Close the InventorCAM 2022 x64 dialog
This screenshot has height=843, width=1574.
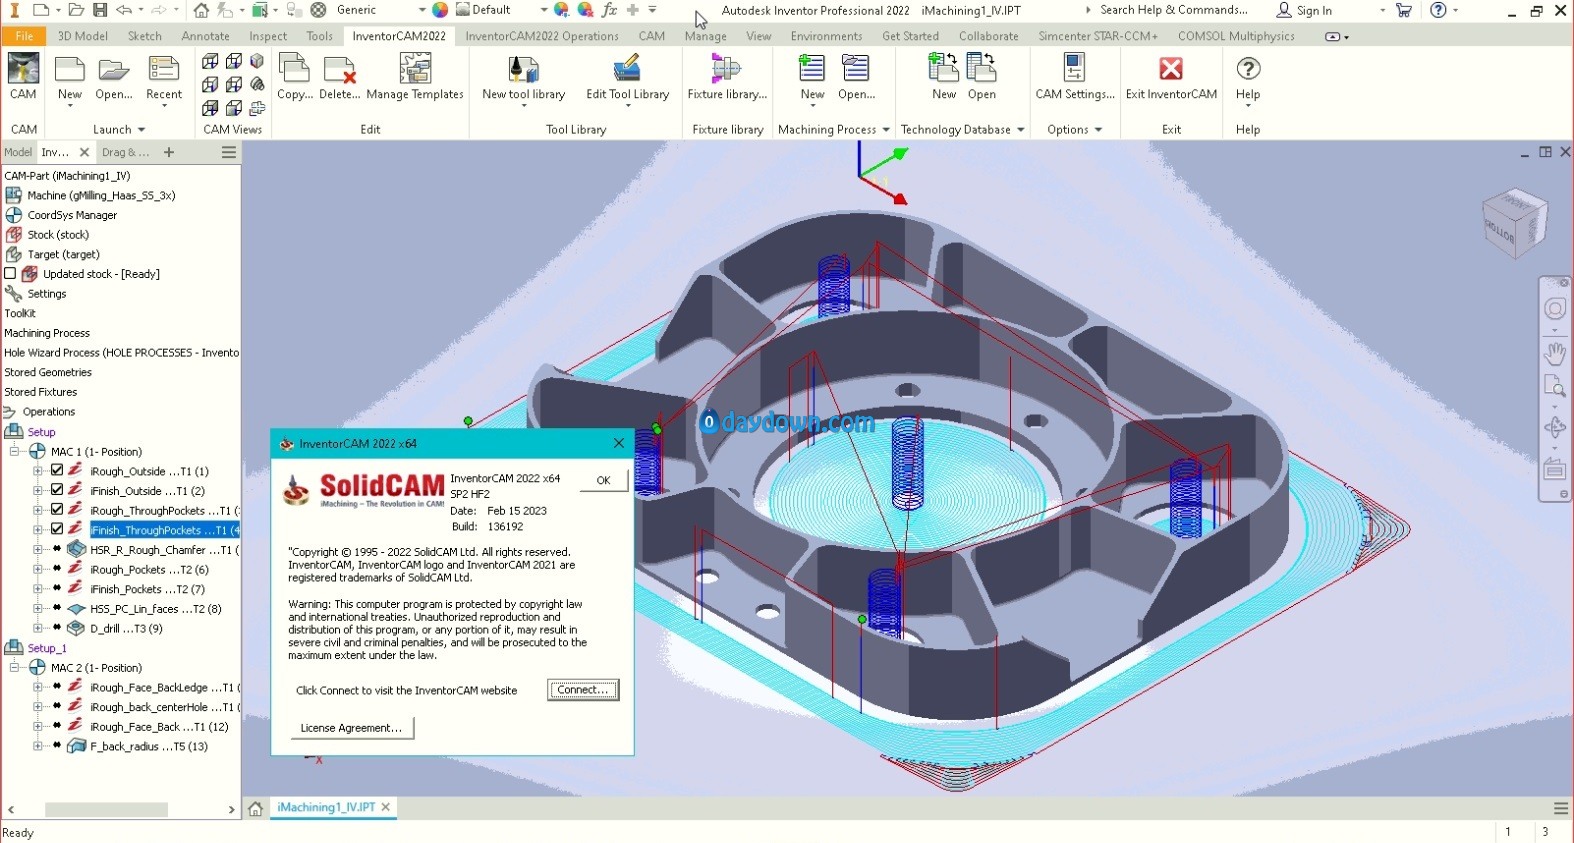[x=619, y=443]
